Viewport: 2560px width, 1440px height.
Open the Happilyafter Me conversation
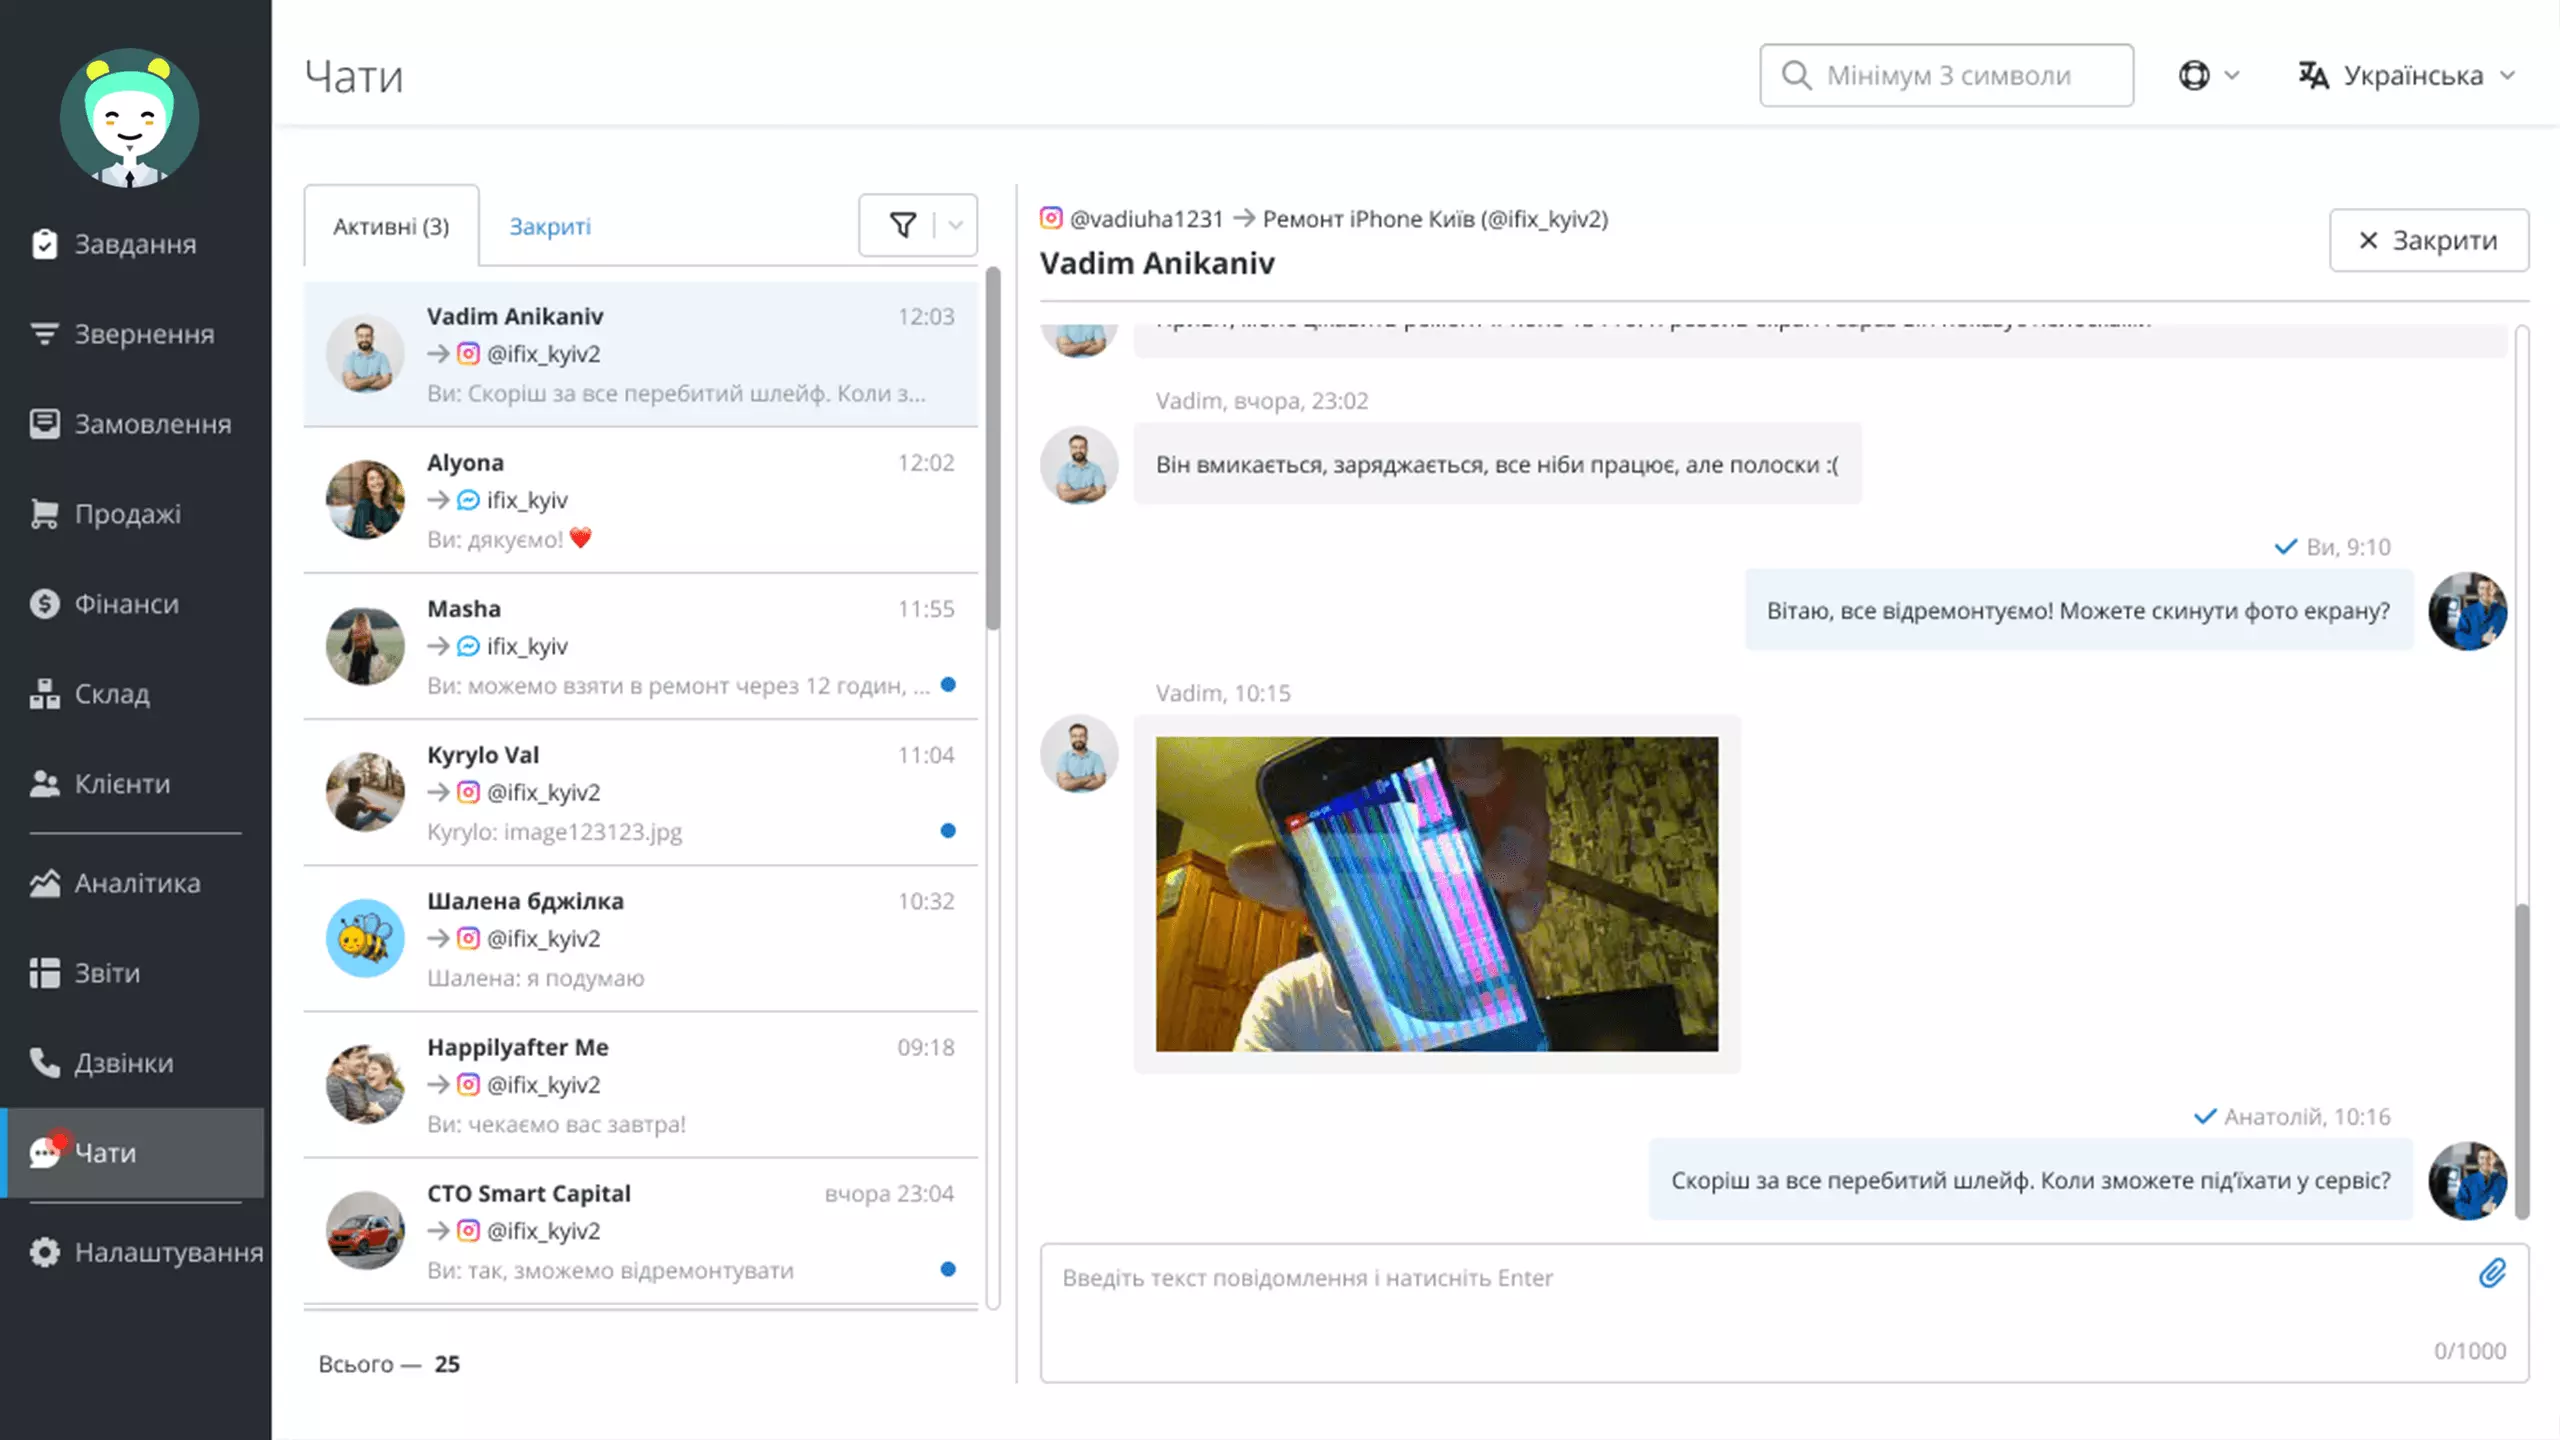click(x=641, y=1085)
